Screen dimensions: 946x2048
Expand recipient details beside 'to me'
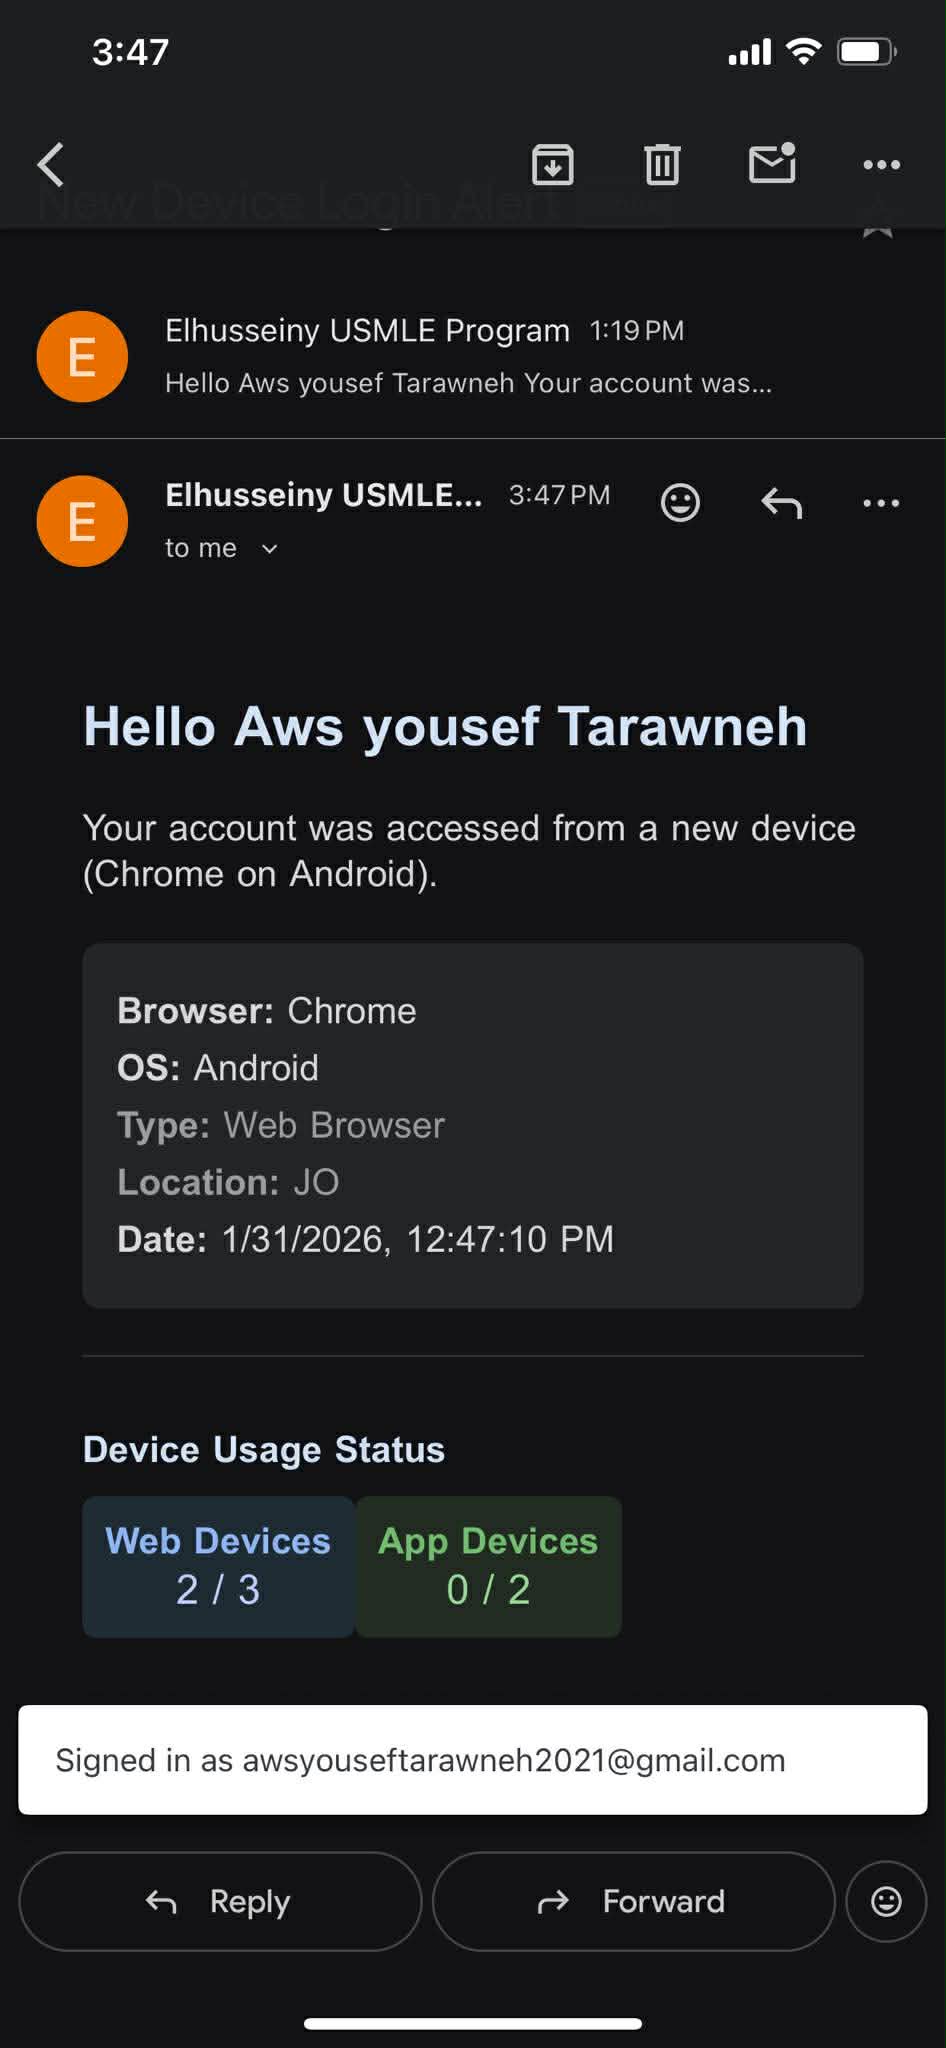(x=269, y=549)
